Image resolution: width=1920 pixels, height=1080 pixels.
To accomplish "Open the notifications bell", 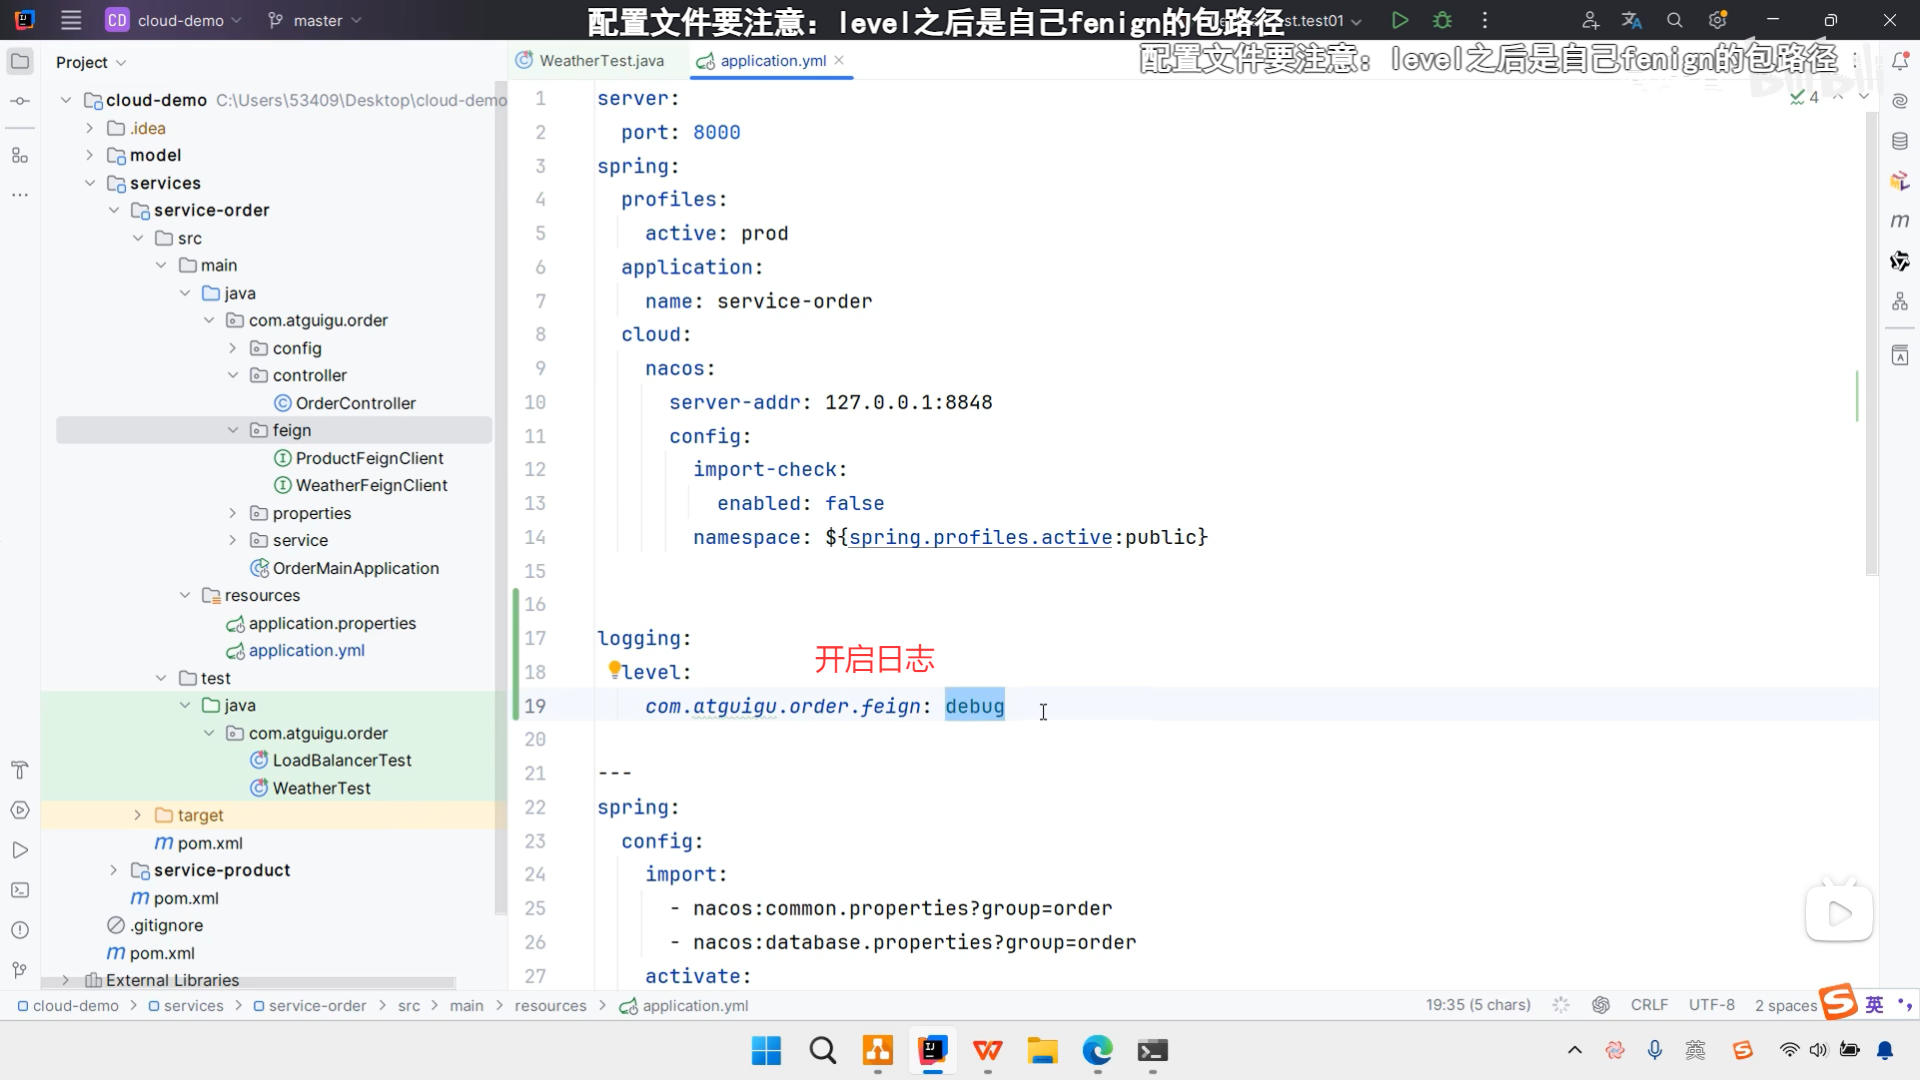I will 1901,61.
